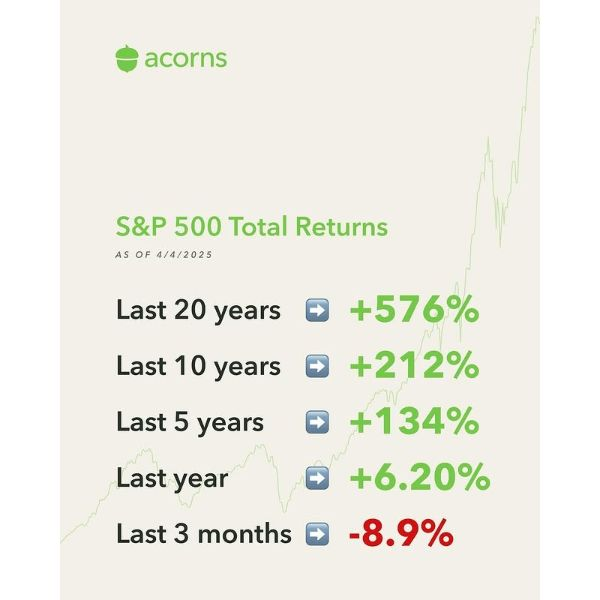Click the +576% return value
The height and width of the screenshot is (600, 600).
(414, 310)
